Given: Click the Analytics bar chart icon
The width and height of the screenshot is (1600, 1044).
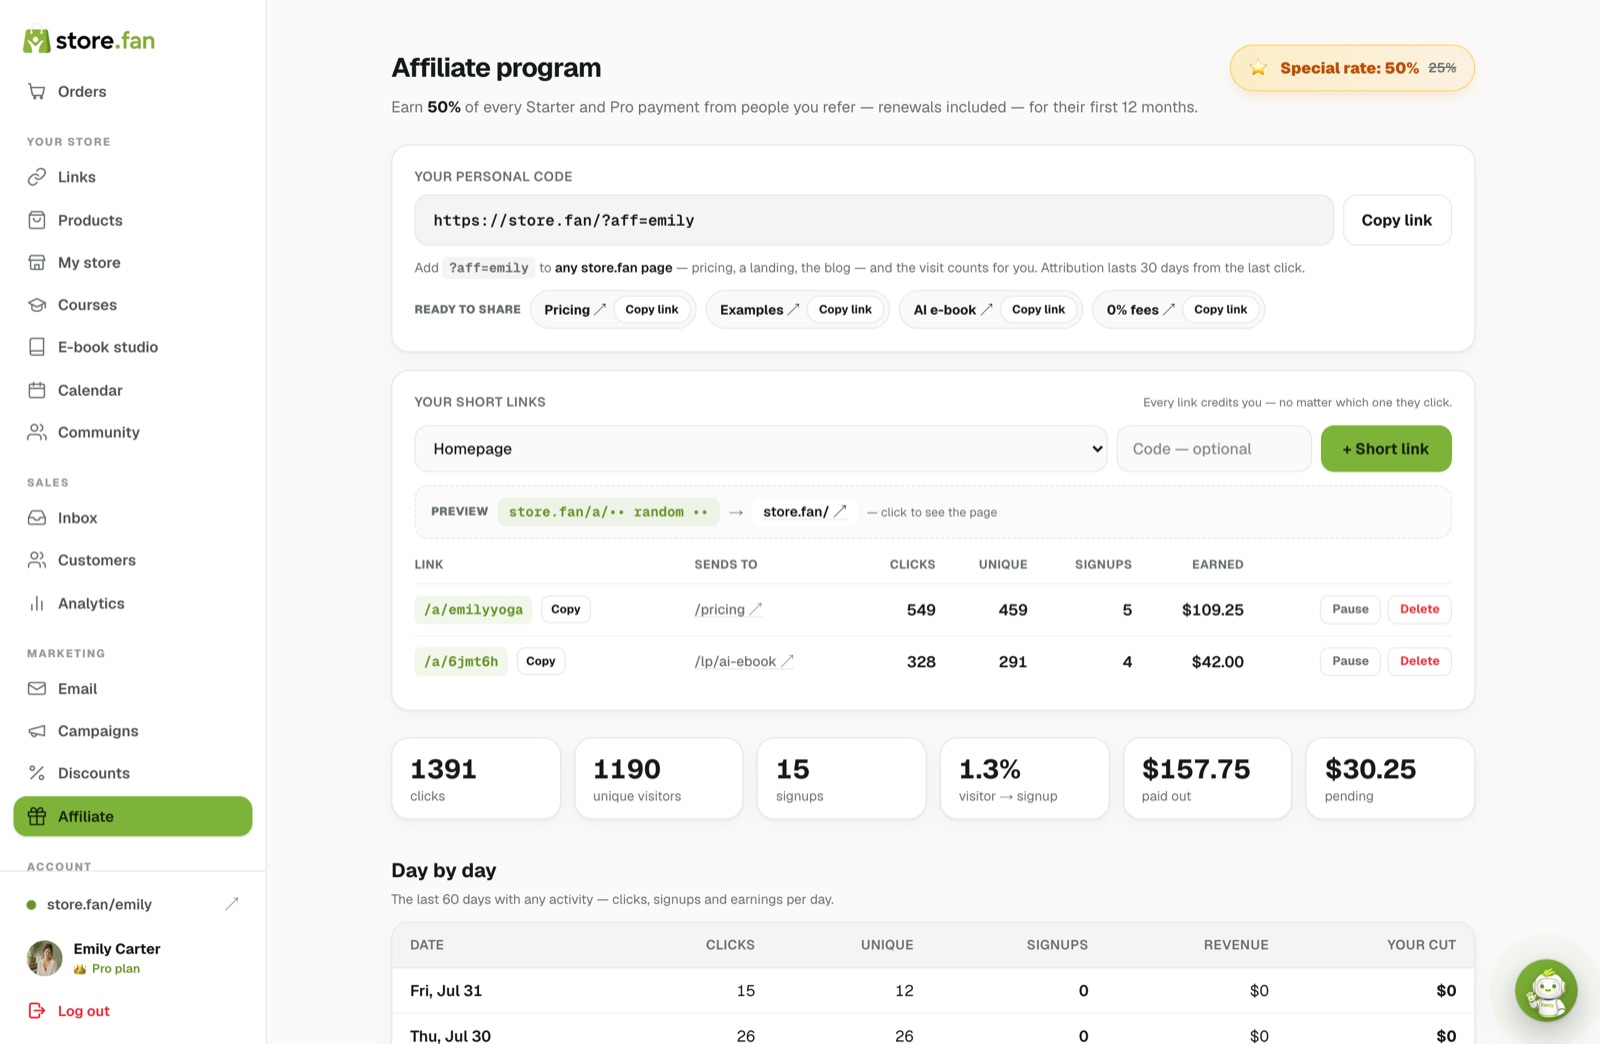Looking at the screenshot, I should 37,603.
